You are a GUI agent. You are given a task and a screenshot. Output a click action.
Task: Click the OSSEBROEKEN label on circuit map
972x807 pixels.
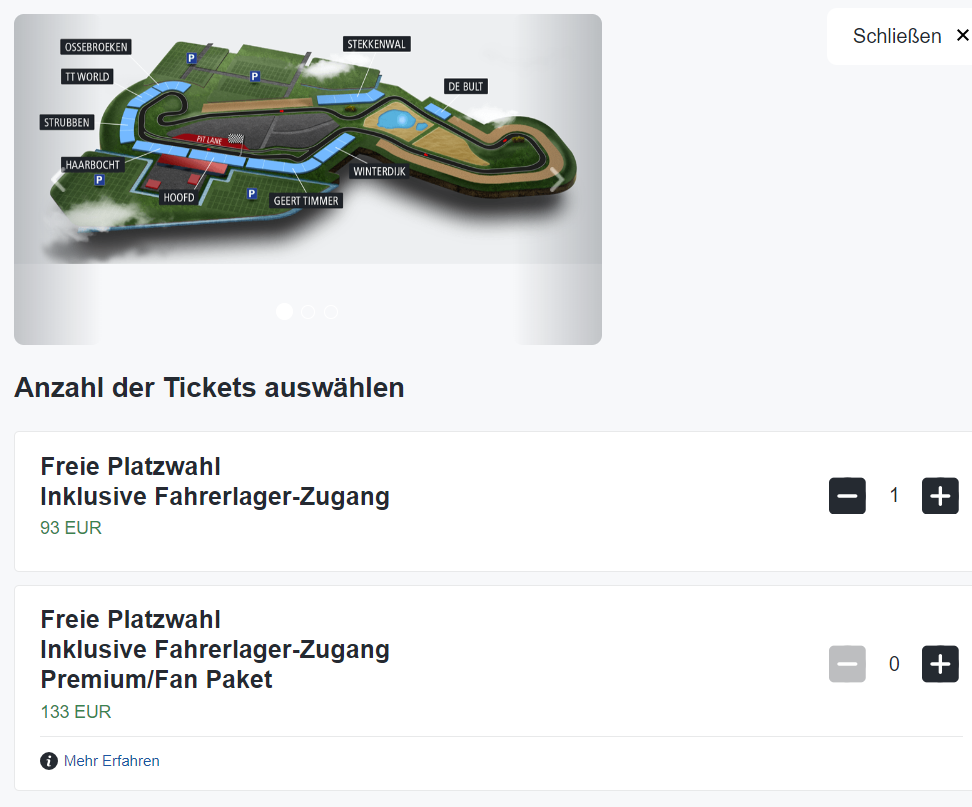click(x=97, y=47)
